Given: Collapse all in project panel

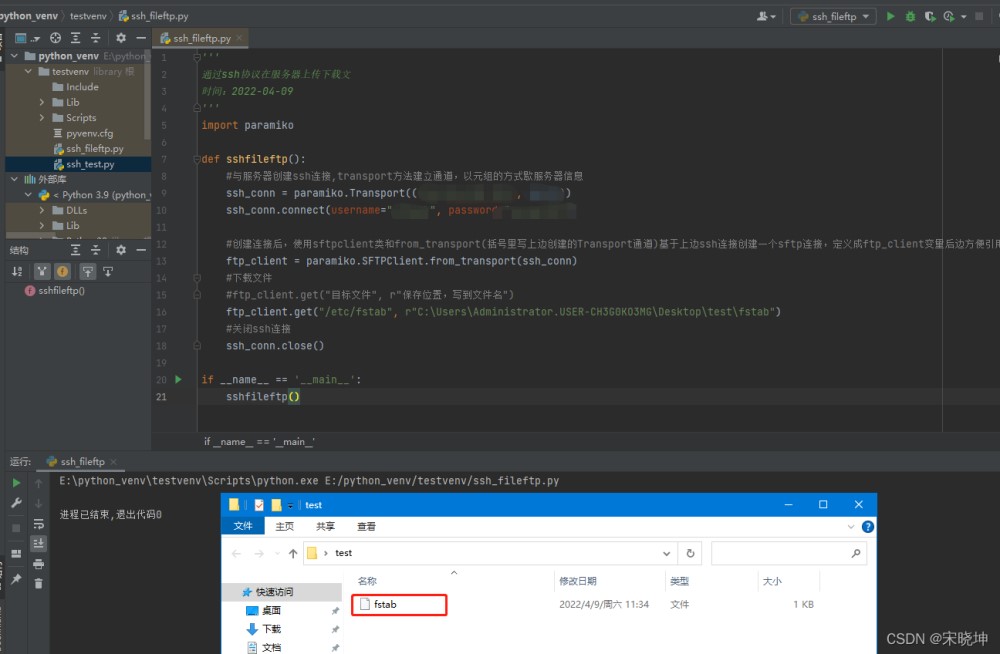Looking at the screenshot, I should point(96,38).
